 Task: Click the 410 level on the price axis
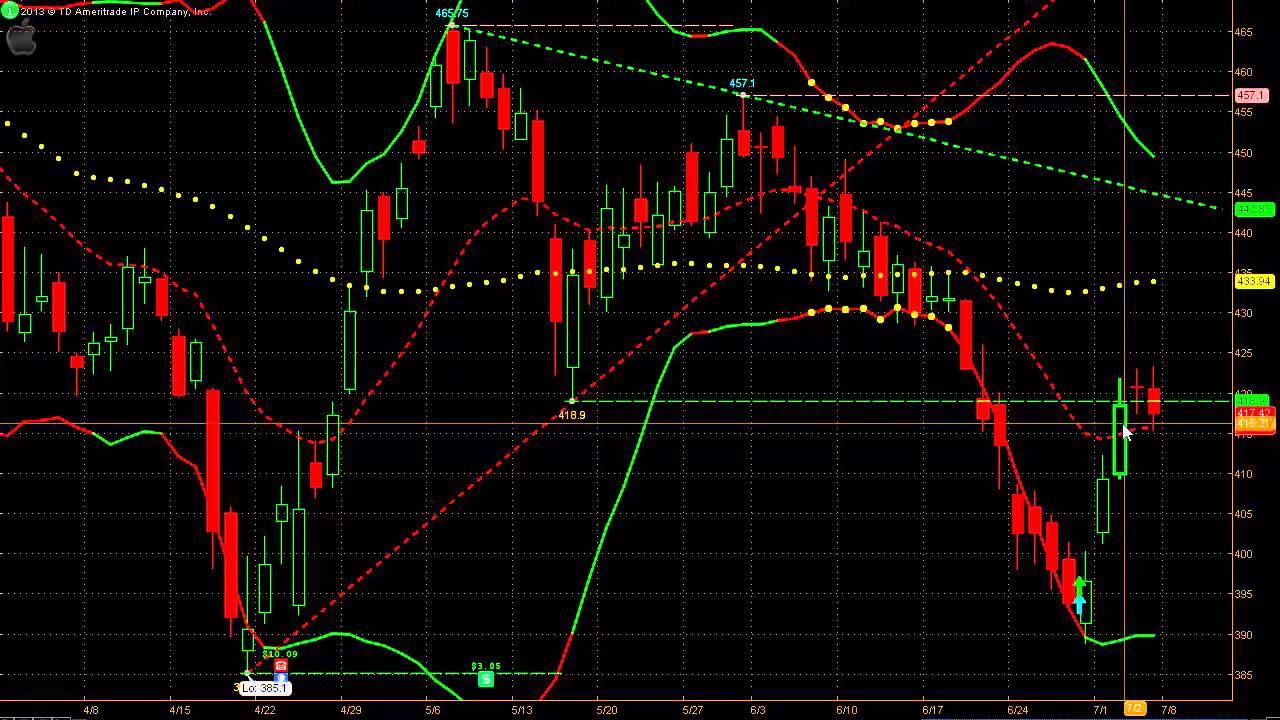(1243, 474)
